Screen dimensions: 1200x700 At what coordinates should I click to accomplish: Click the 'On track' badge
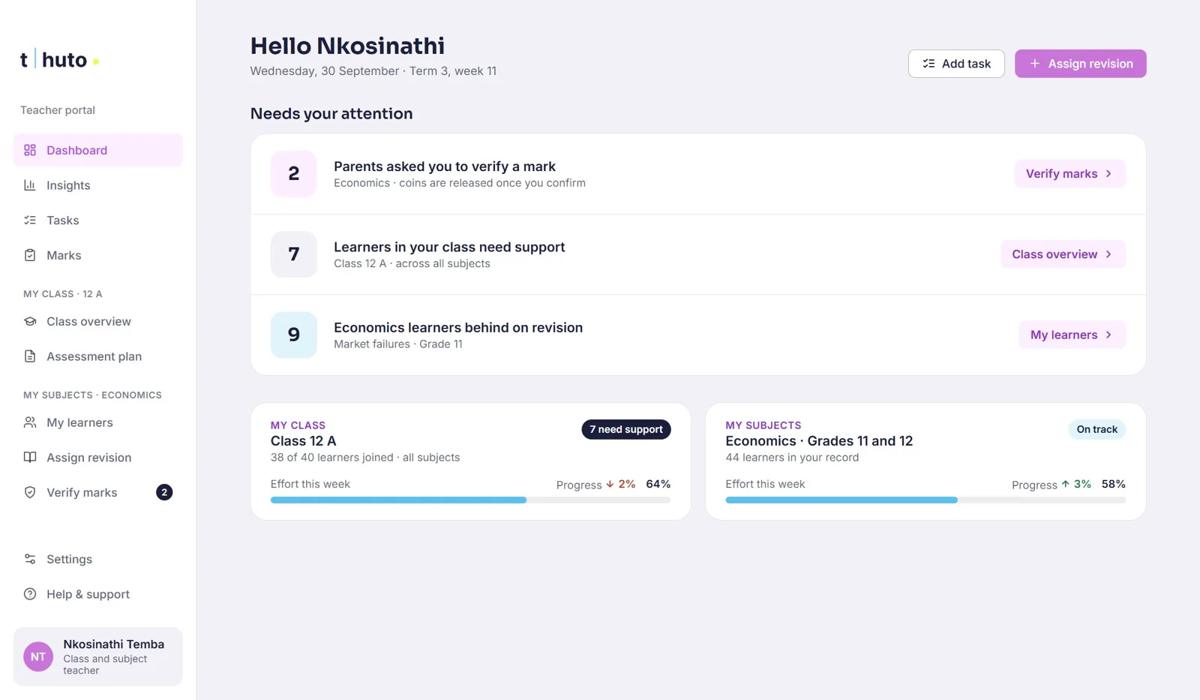pyautogui.click(x=1097, y=429)
